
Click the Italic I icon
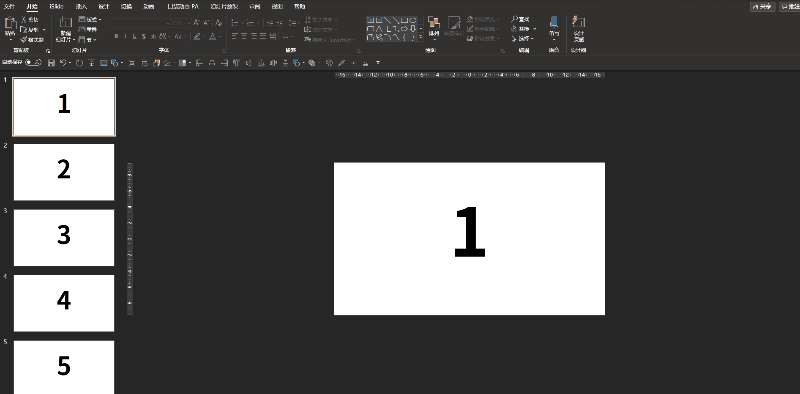tap(126, 36)
